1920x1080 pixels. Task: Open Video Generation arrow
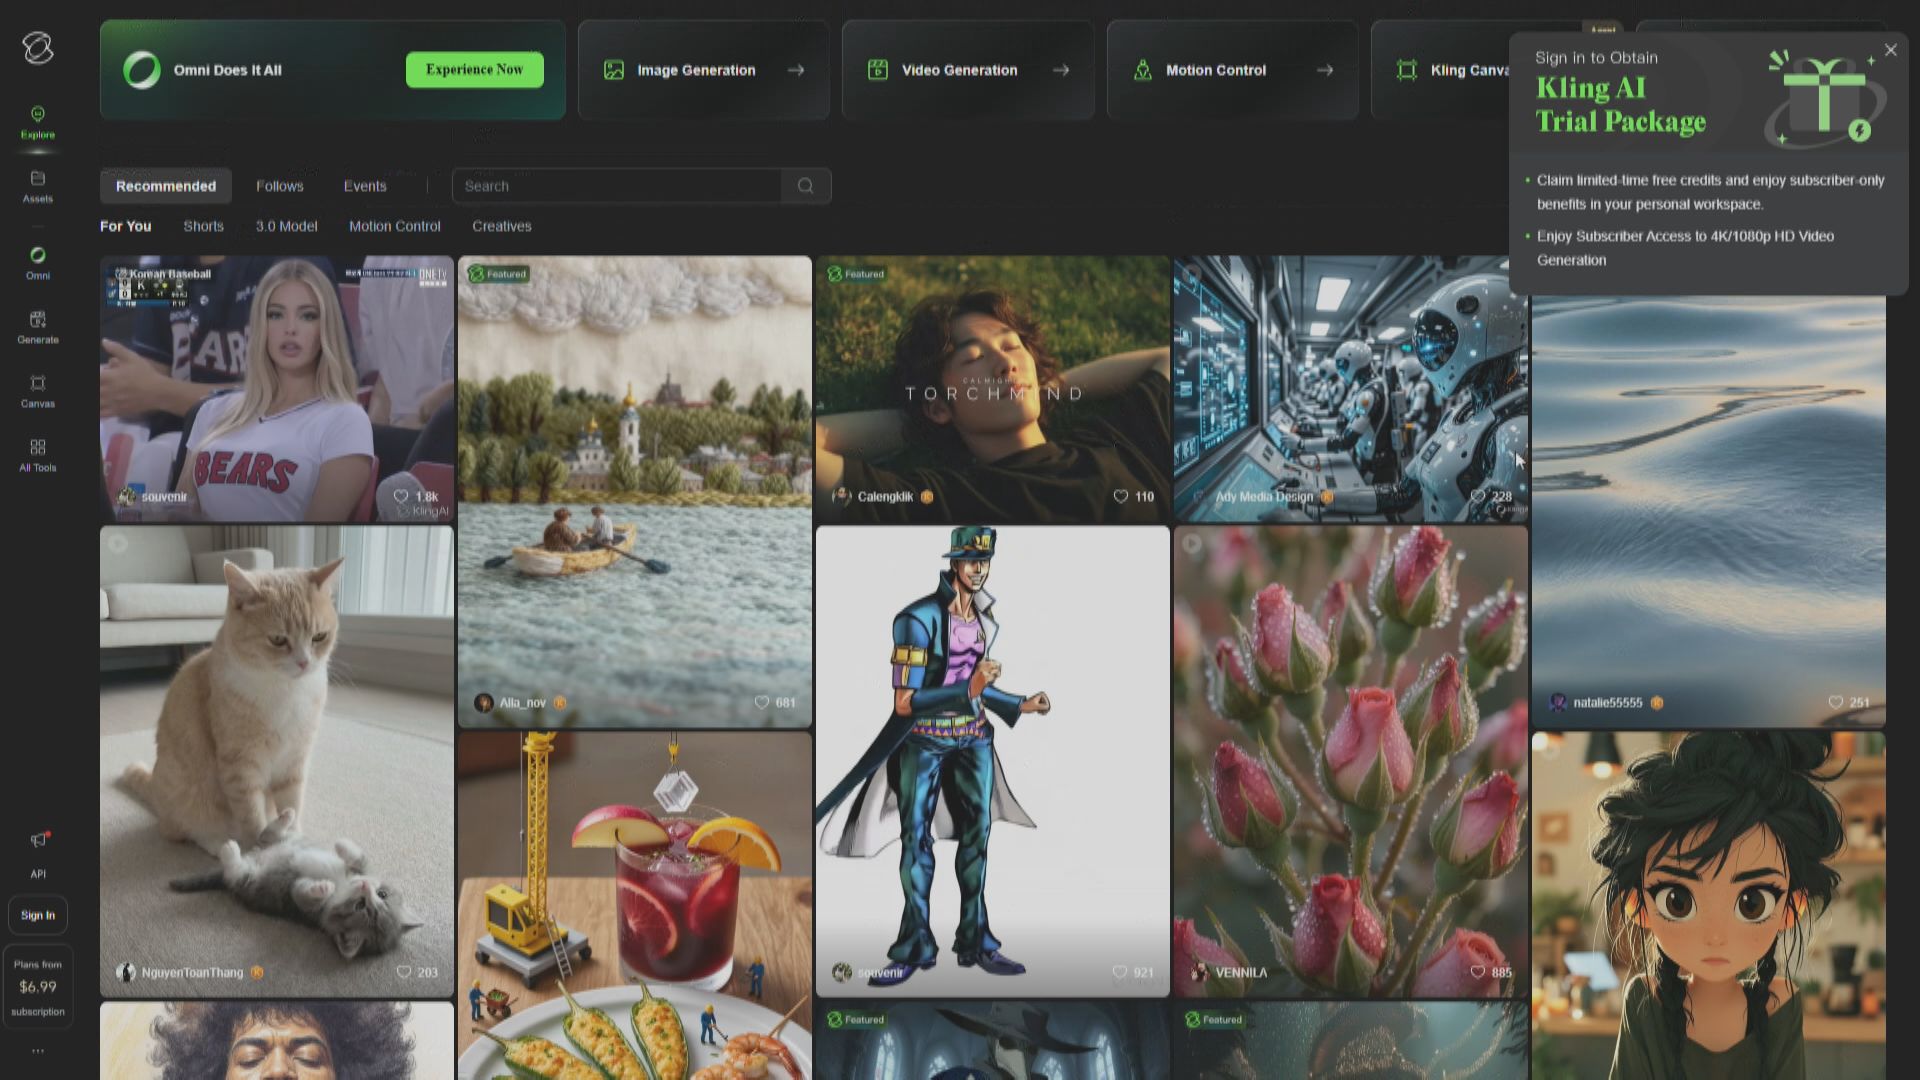pos(1061,70)
